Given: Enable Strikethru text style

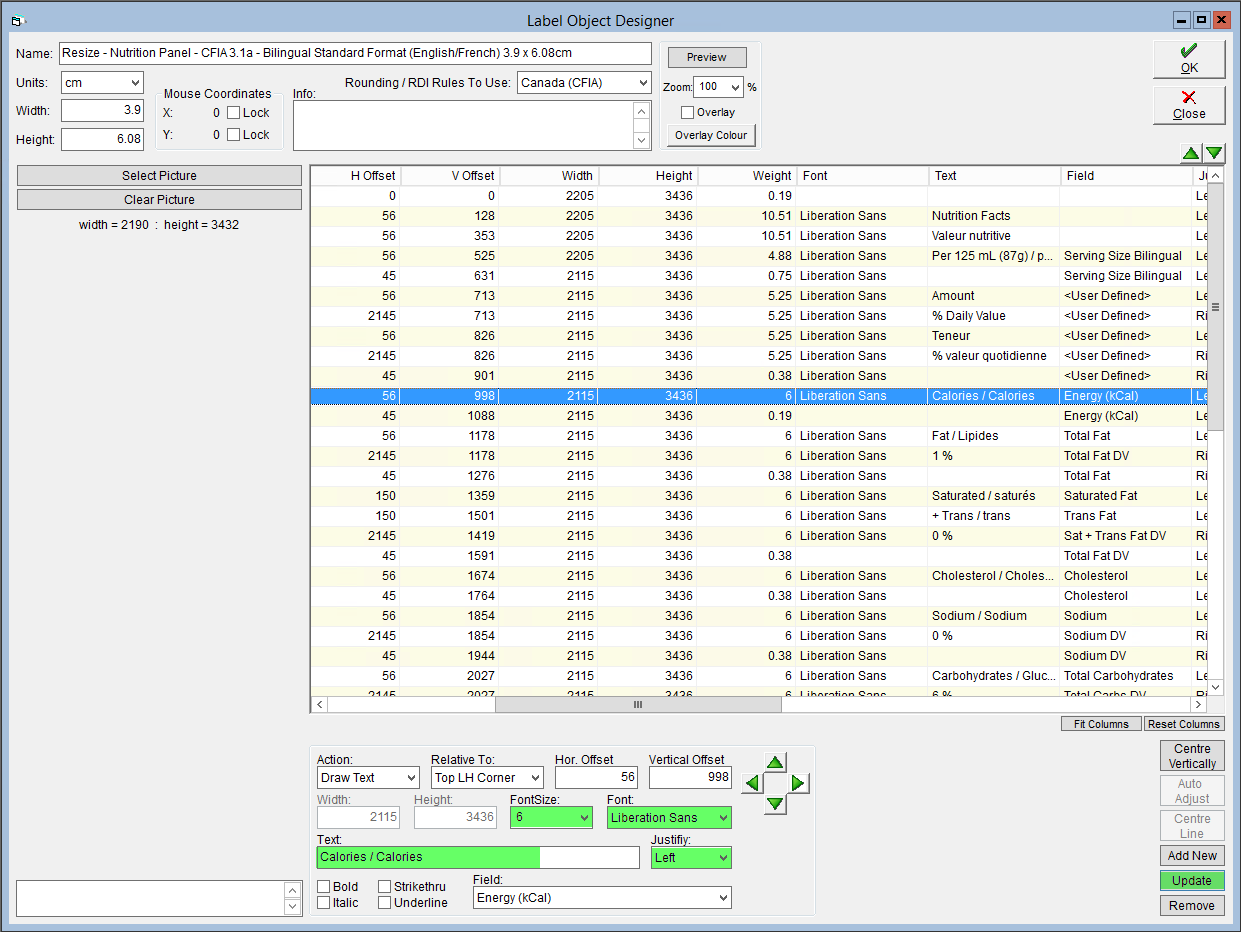Looking at the screenshot, I should (385, 887).
